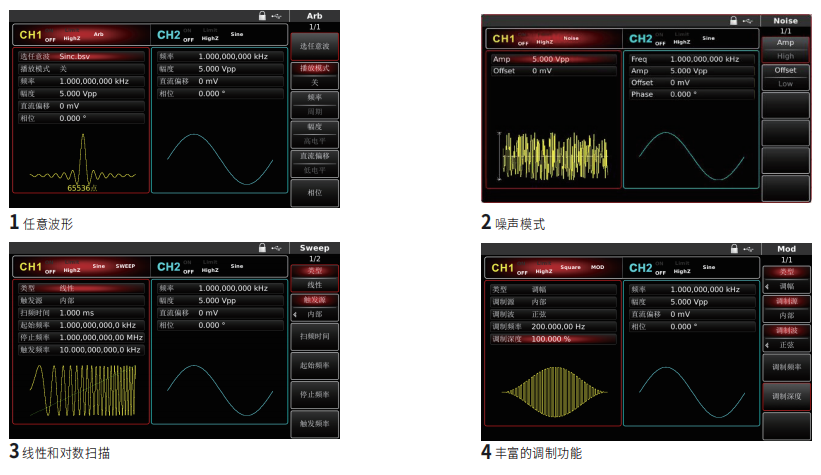
Task: Select the Offset 0 mV row in Noise CH1
Action: pyautogui.click(x=553, y=71)
